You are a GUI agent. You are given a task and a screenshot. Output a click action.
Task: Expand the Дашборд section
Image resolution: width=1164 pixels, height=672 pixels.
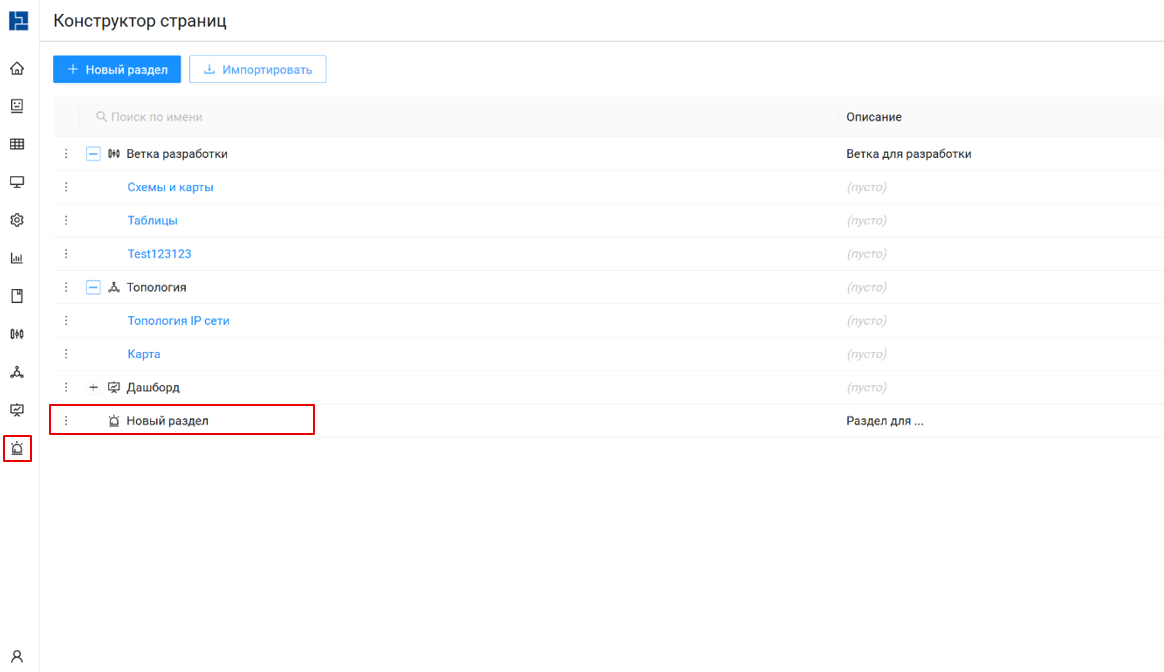pos(93,388)
